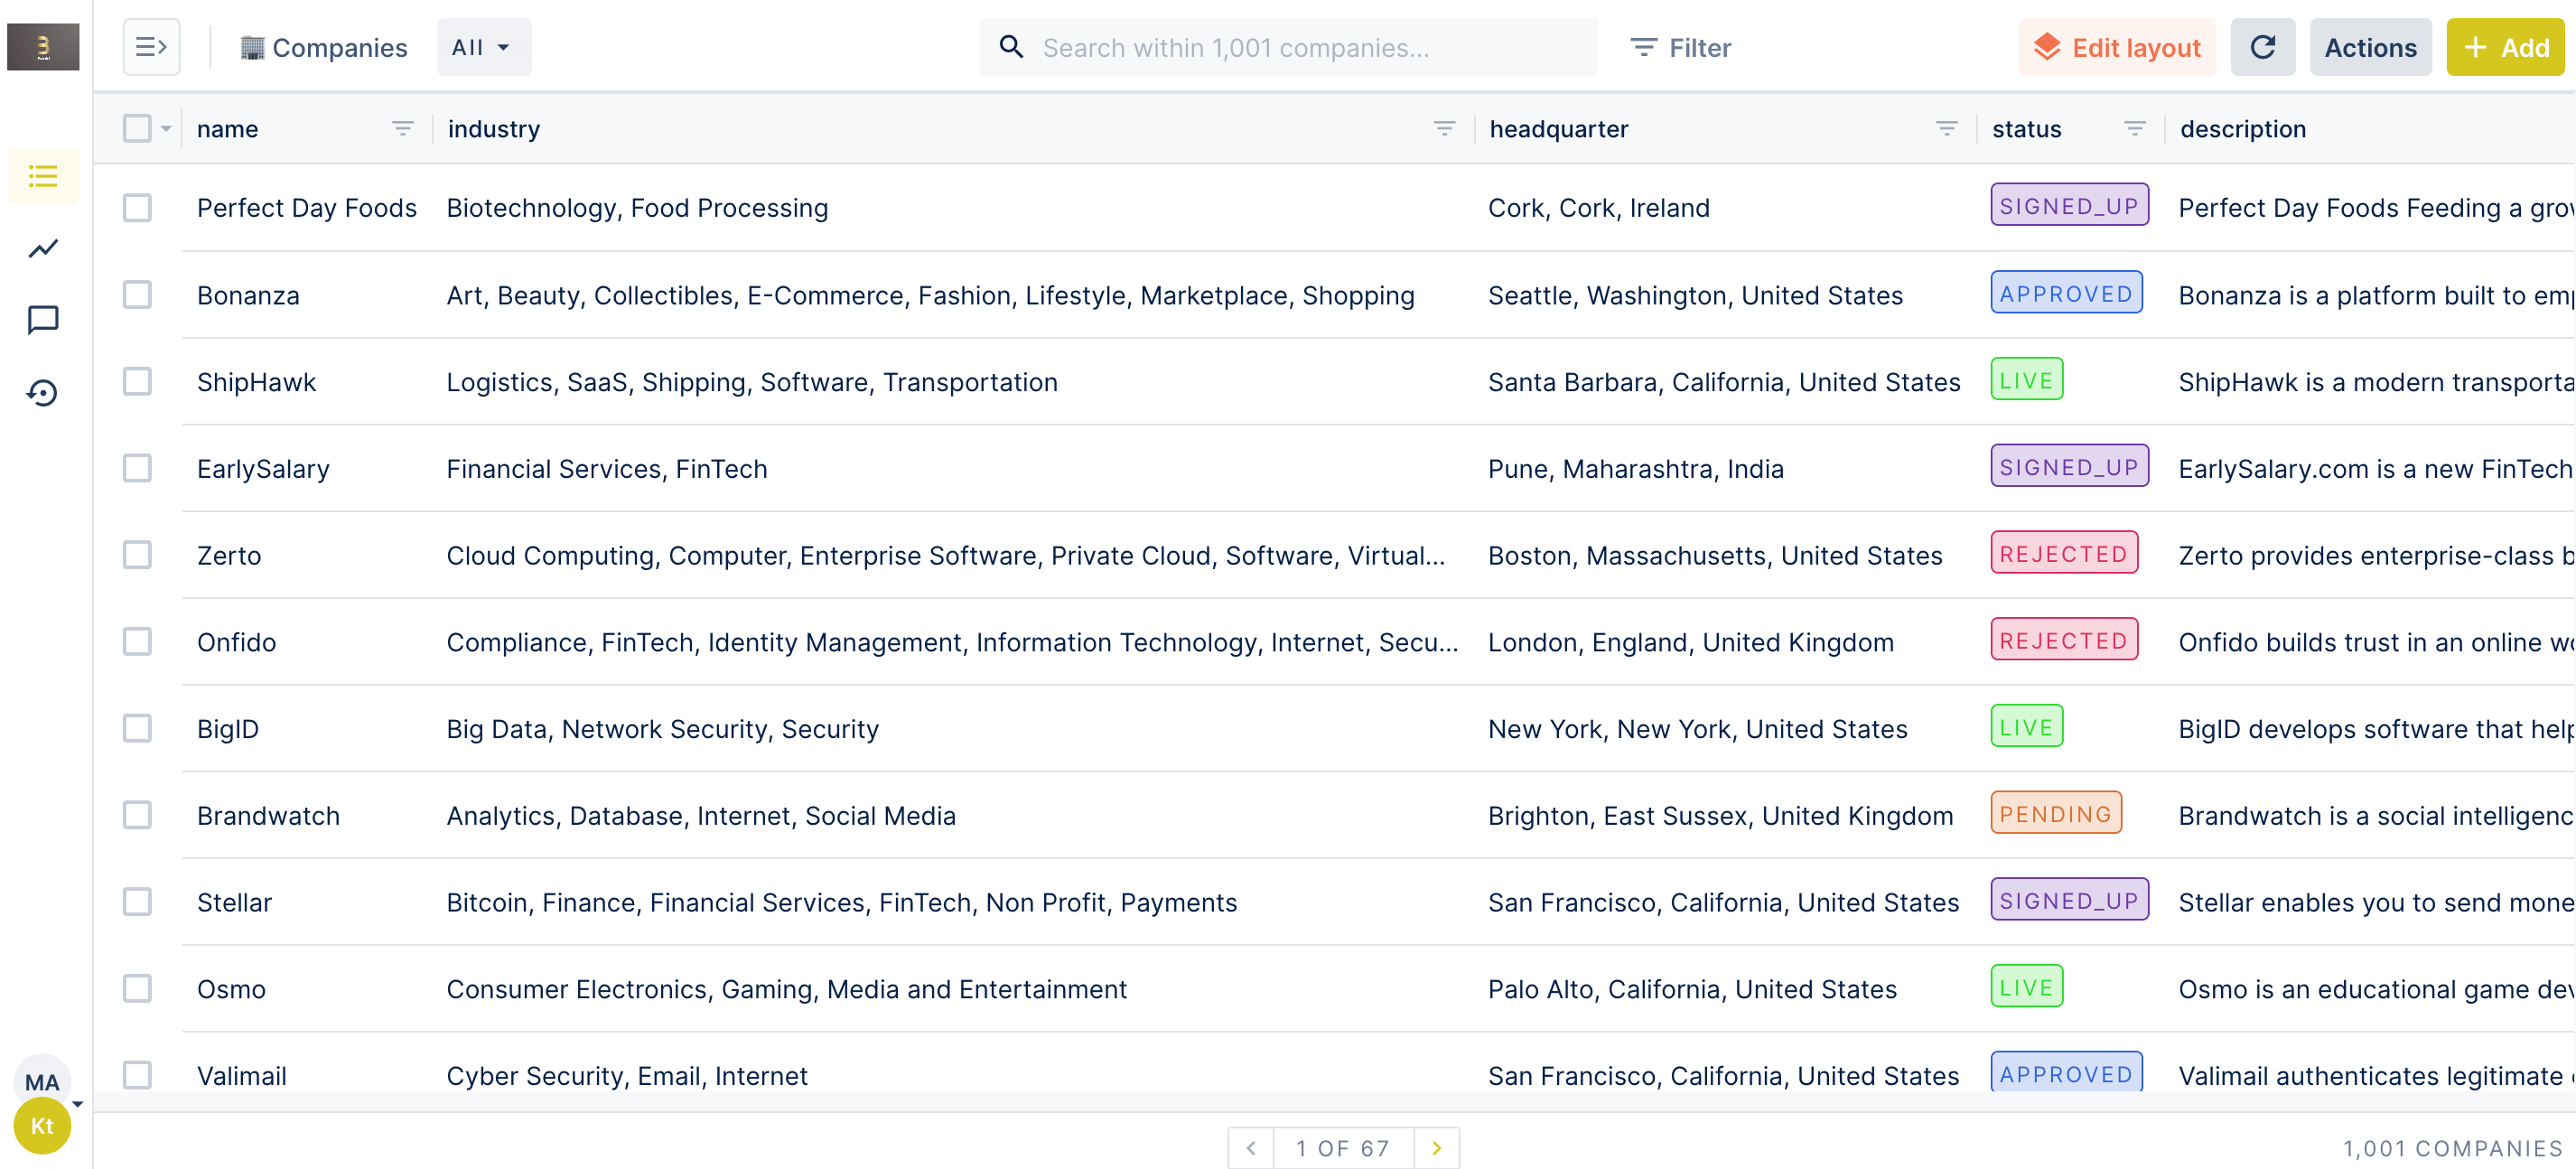Click Stellar's description cell

(2376, 902)
